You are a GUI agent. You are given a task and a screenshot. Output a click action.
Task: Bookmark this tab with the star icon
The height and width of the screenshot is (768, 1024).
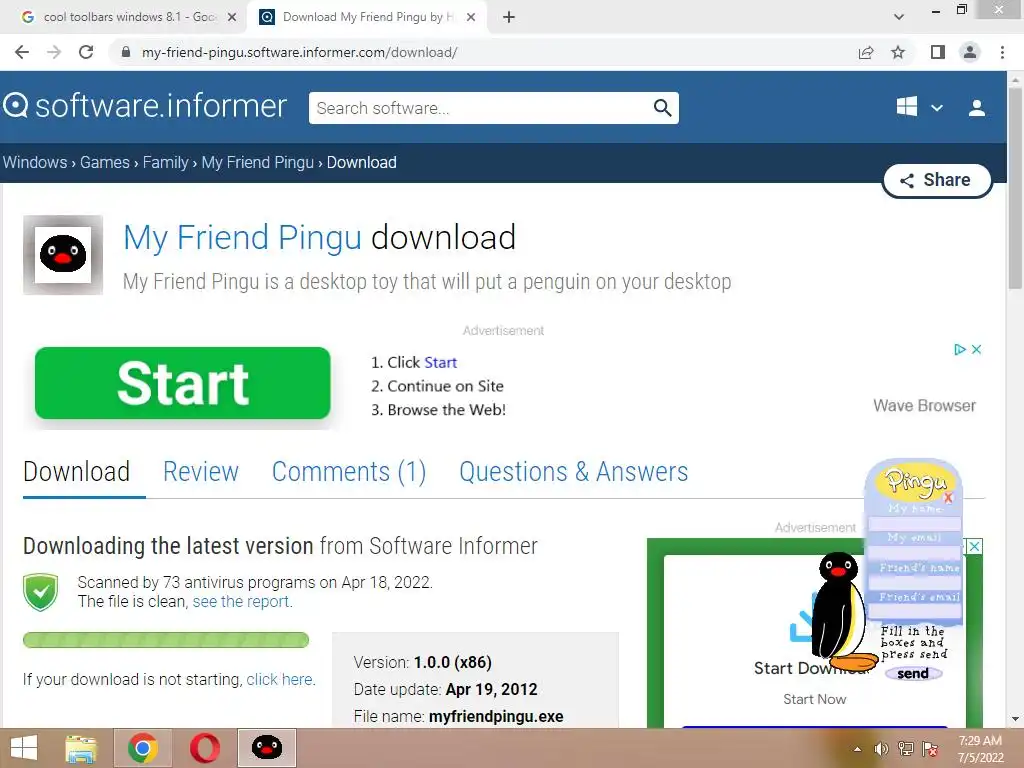tap(898, 52)
